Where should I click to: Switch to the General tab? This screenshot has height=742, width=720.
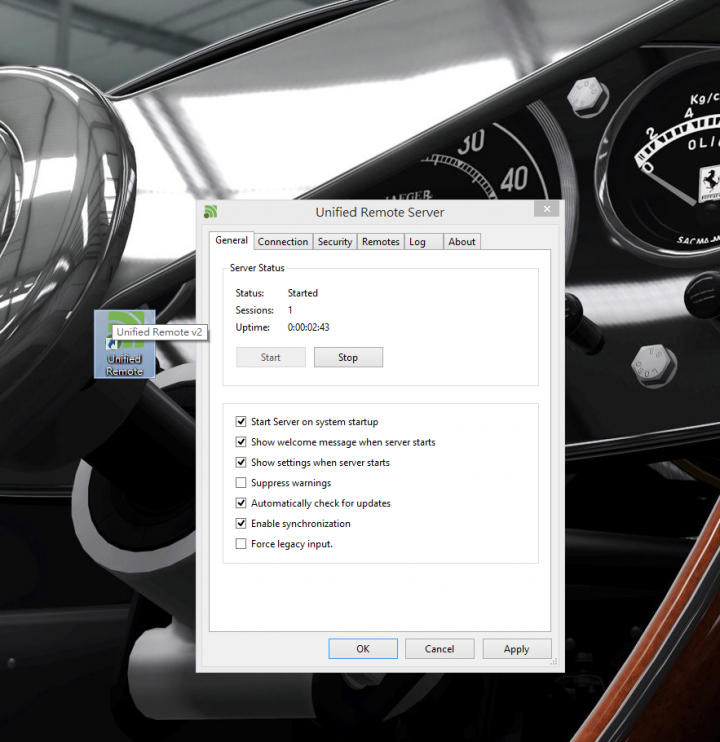231,240
